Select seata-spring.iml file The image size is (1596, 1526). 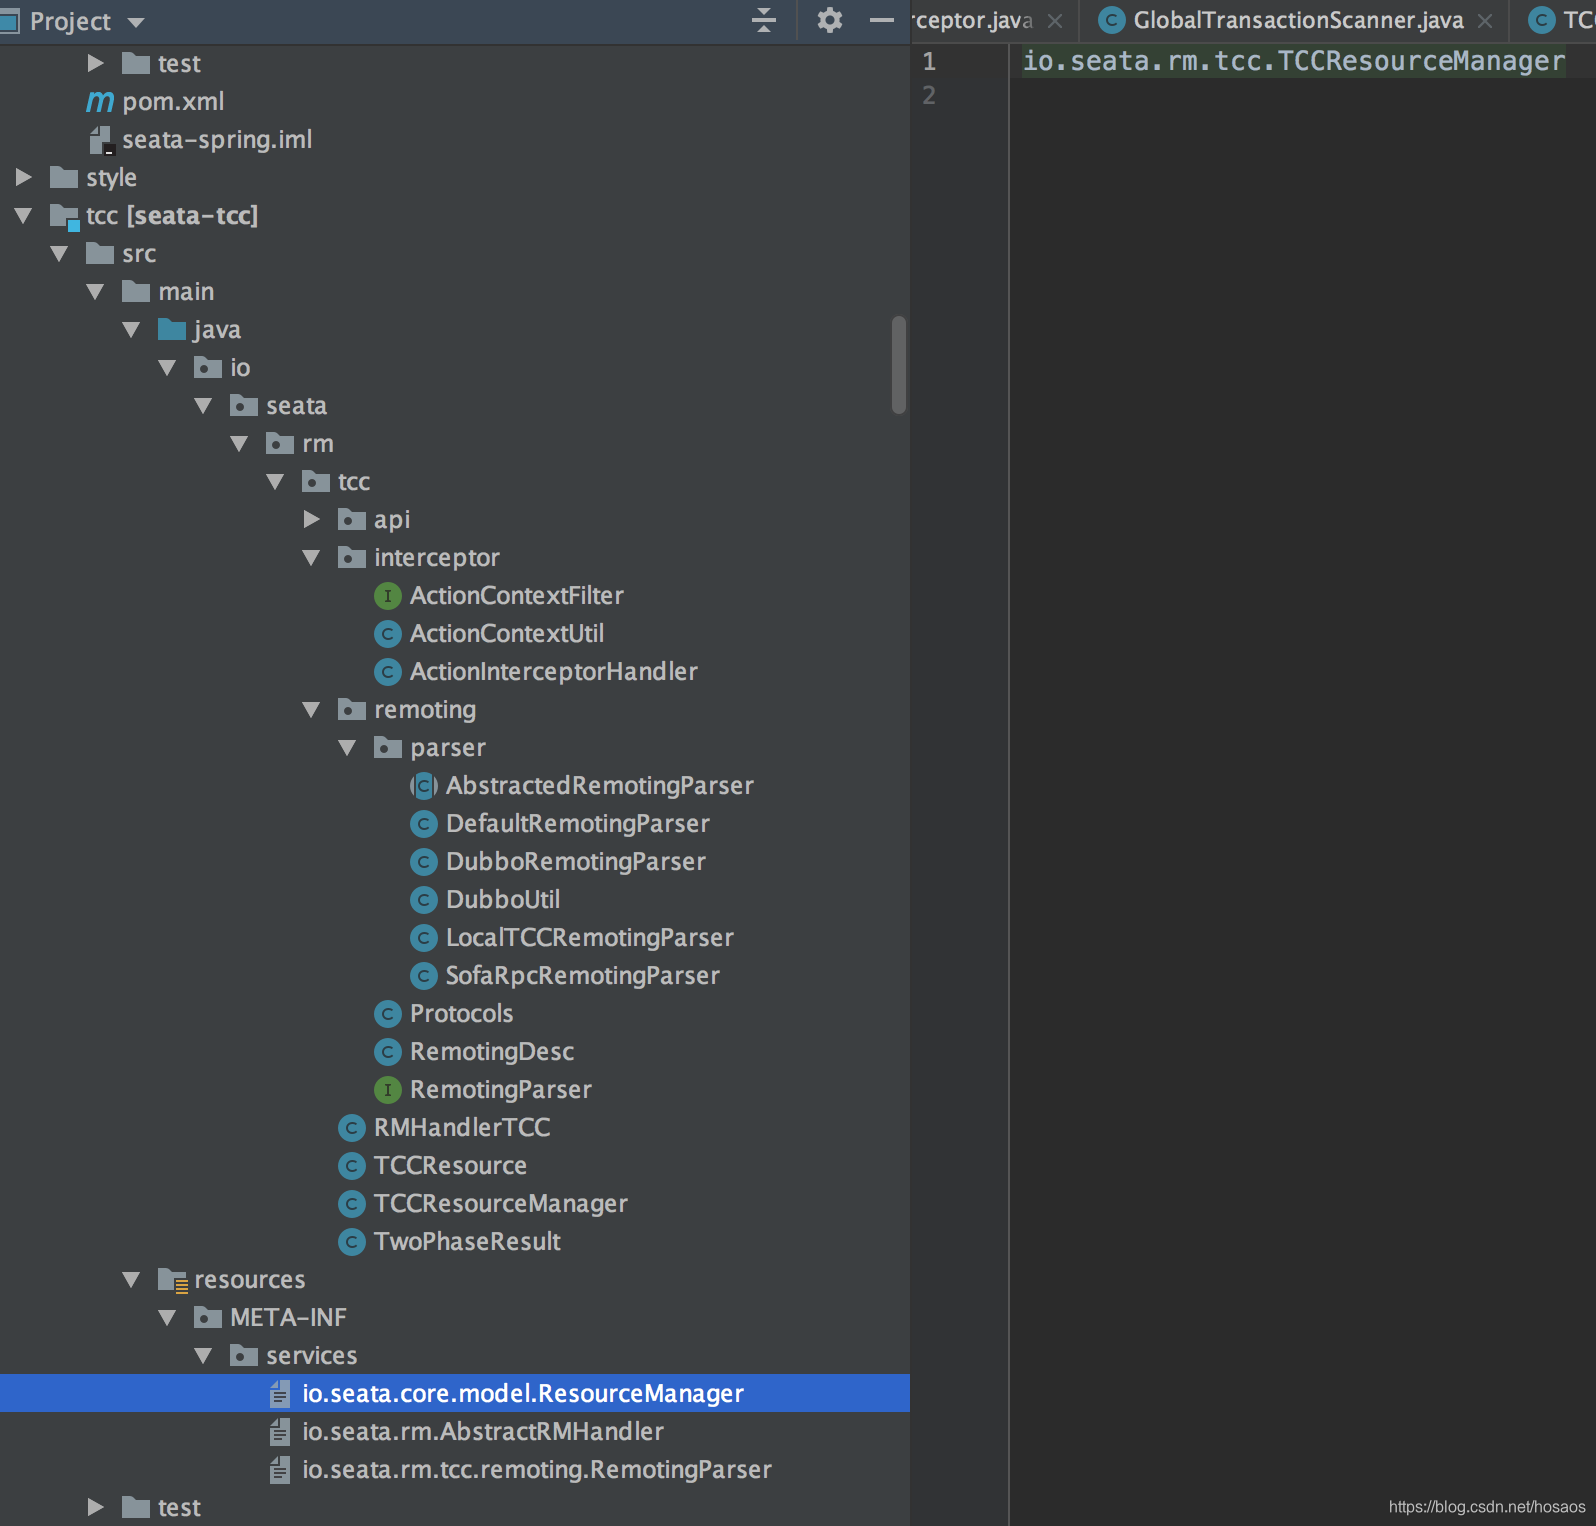[217, 139]
